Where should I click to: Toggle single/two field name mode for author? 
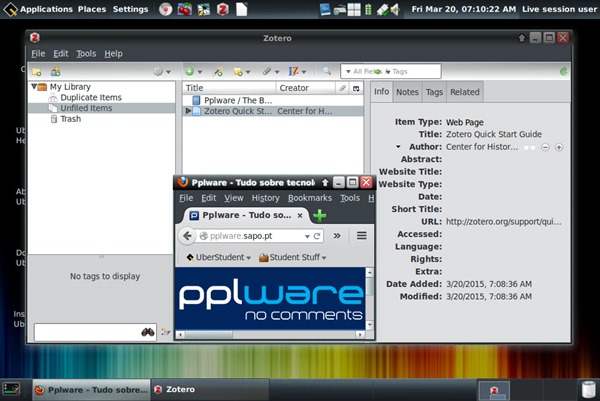coord(530,147)
